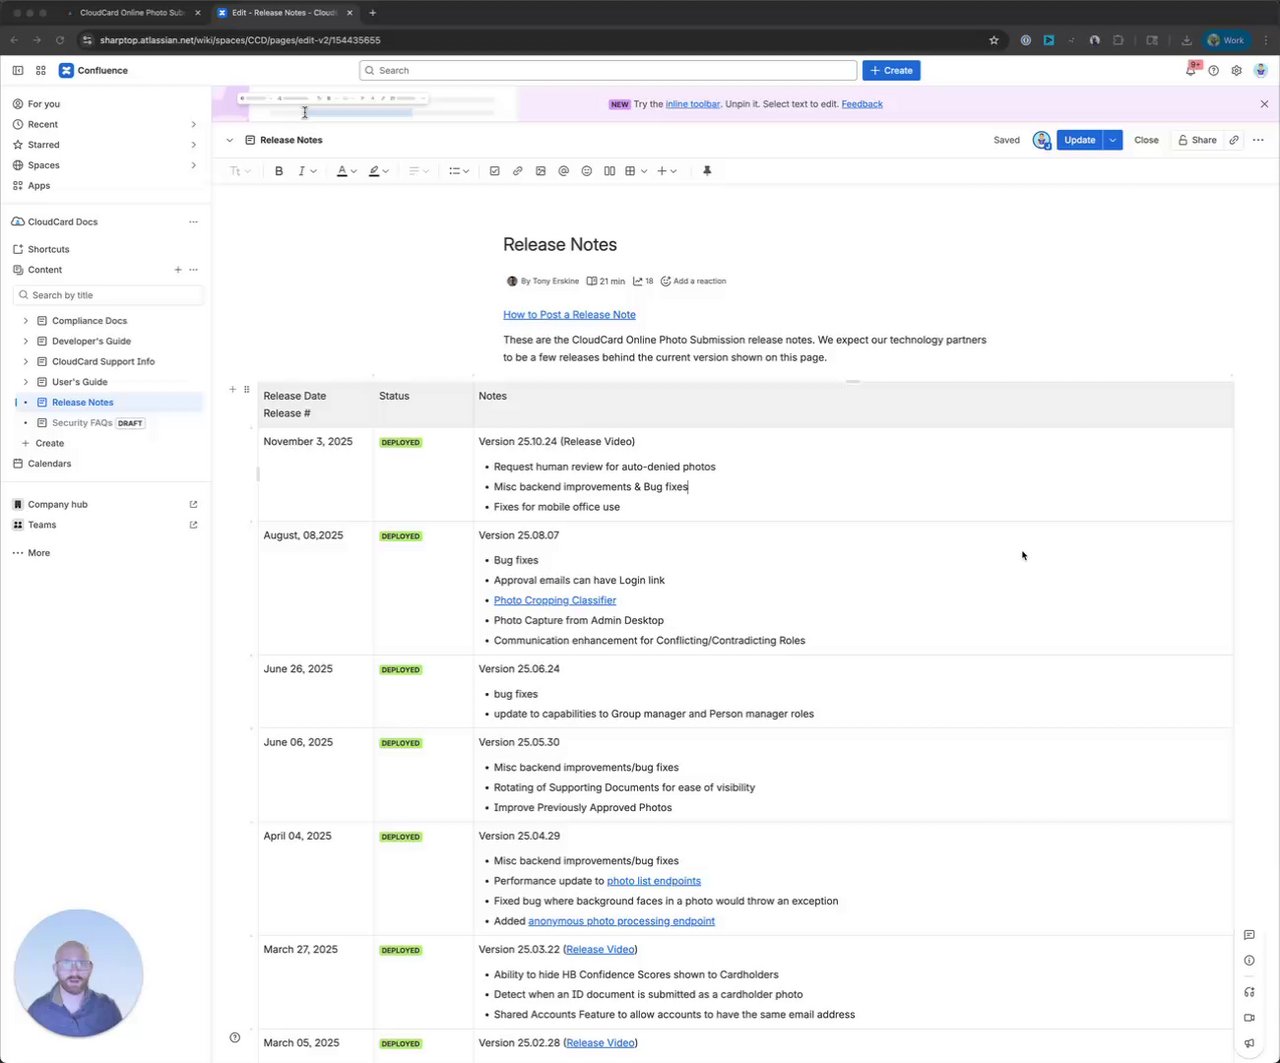The image size is (1280, 1063).
Task: Open the bullet list dropdown
Action: tap(458, 171)
